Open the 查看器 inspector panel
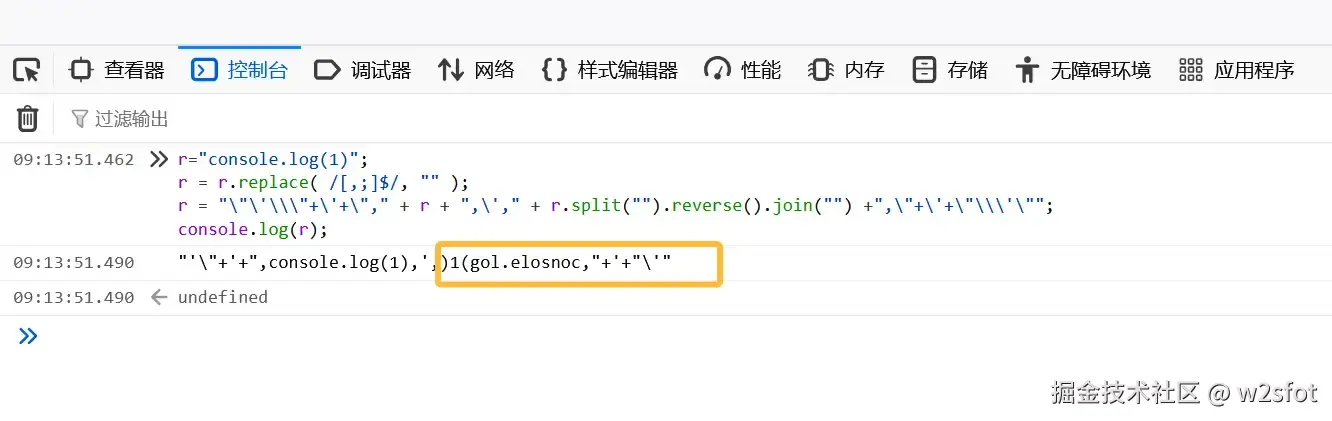The height and width of the screenshot is (421, 1332). click(x=117, y=70)
